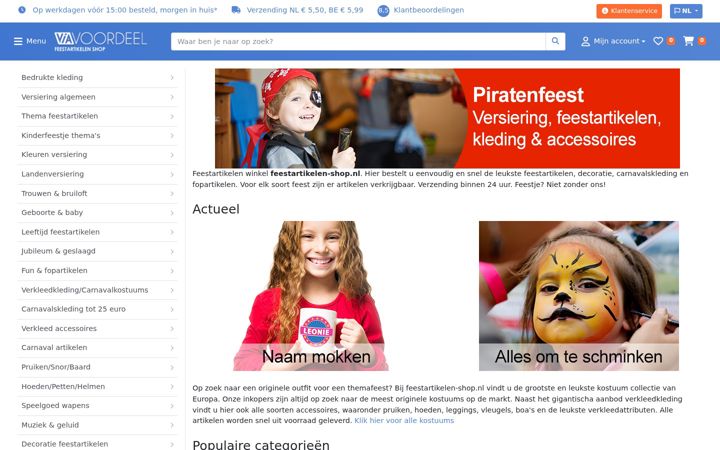Open the Naam mokken tile

[311, 296]
